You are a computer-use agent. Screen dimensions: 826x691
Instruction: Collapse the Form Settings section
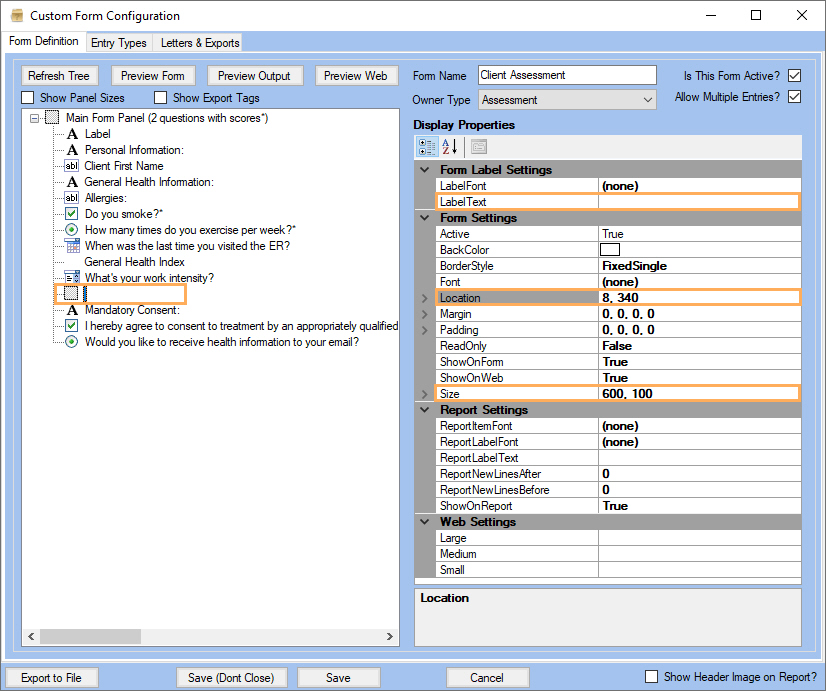point(425,218)
